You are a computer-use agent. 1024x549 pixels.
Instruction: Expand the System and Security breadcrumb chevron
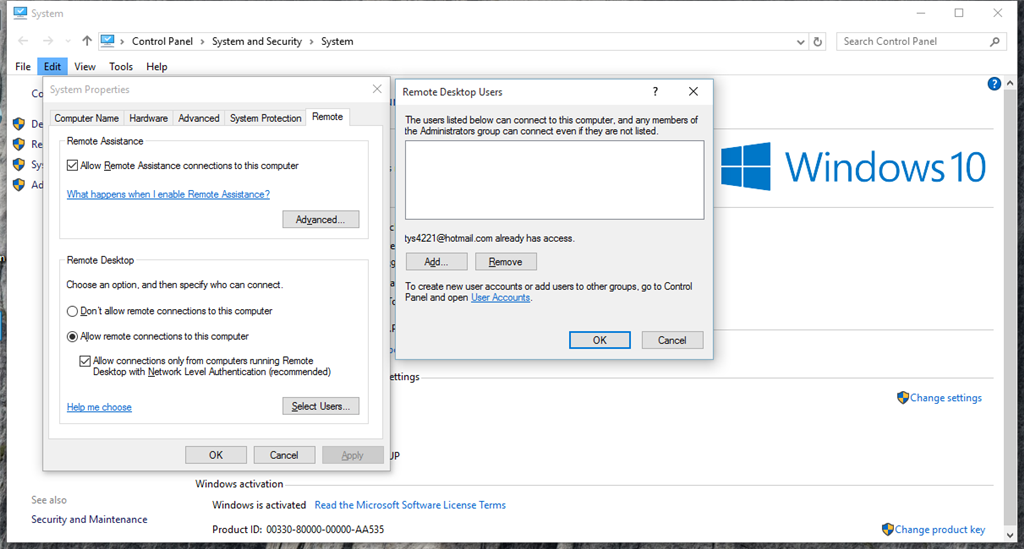click(312, 42)
